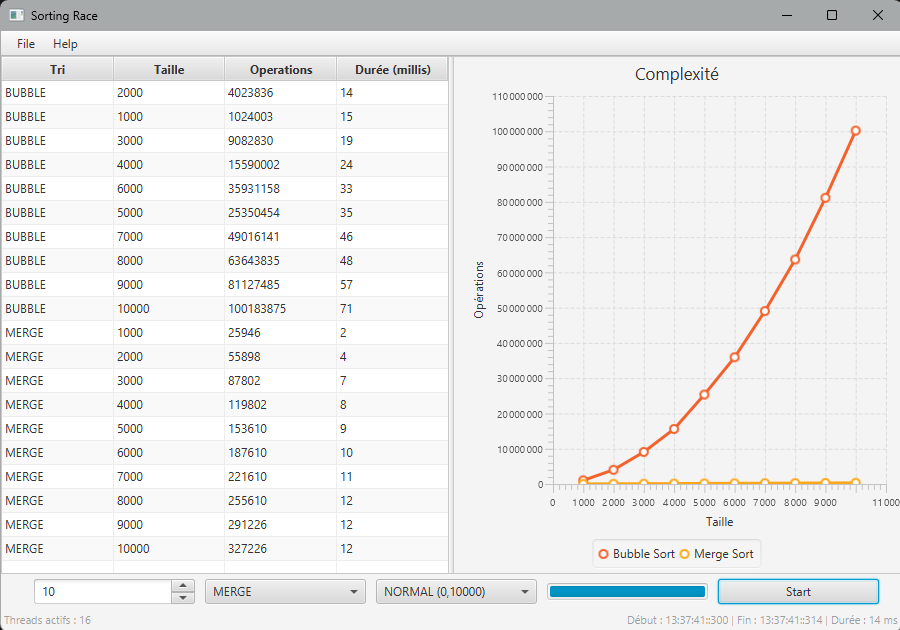Maximize the Sorting Race window

[x=831, y=16]
